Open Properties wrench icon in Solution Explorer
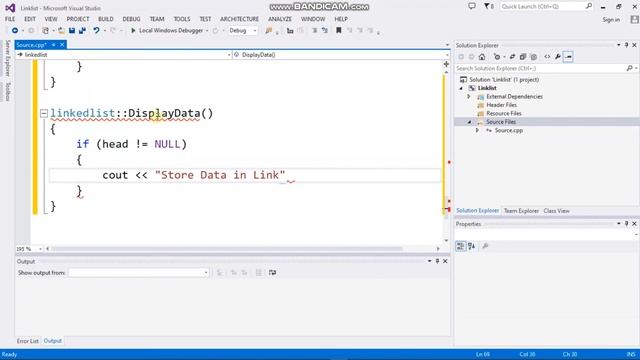 [558, 57]
